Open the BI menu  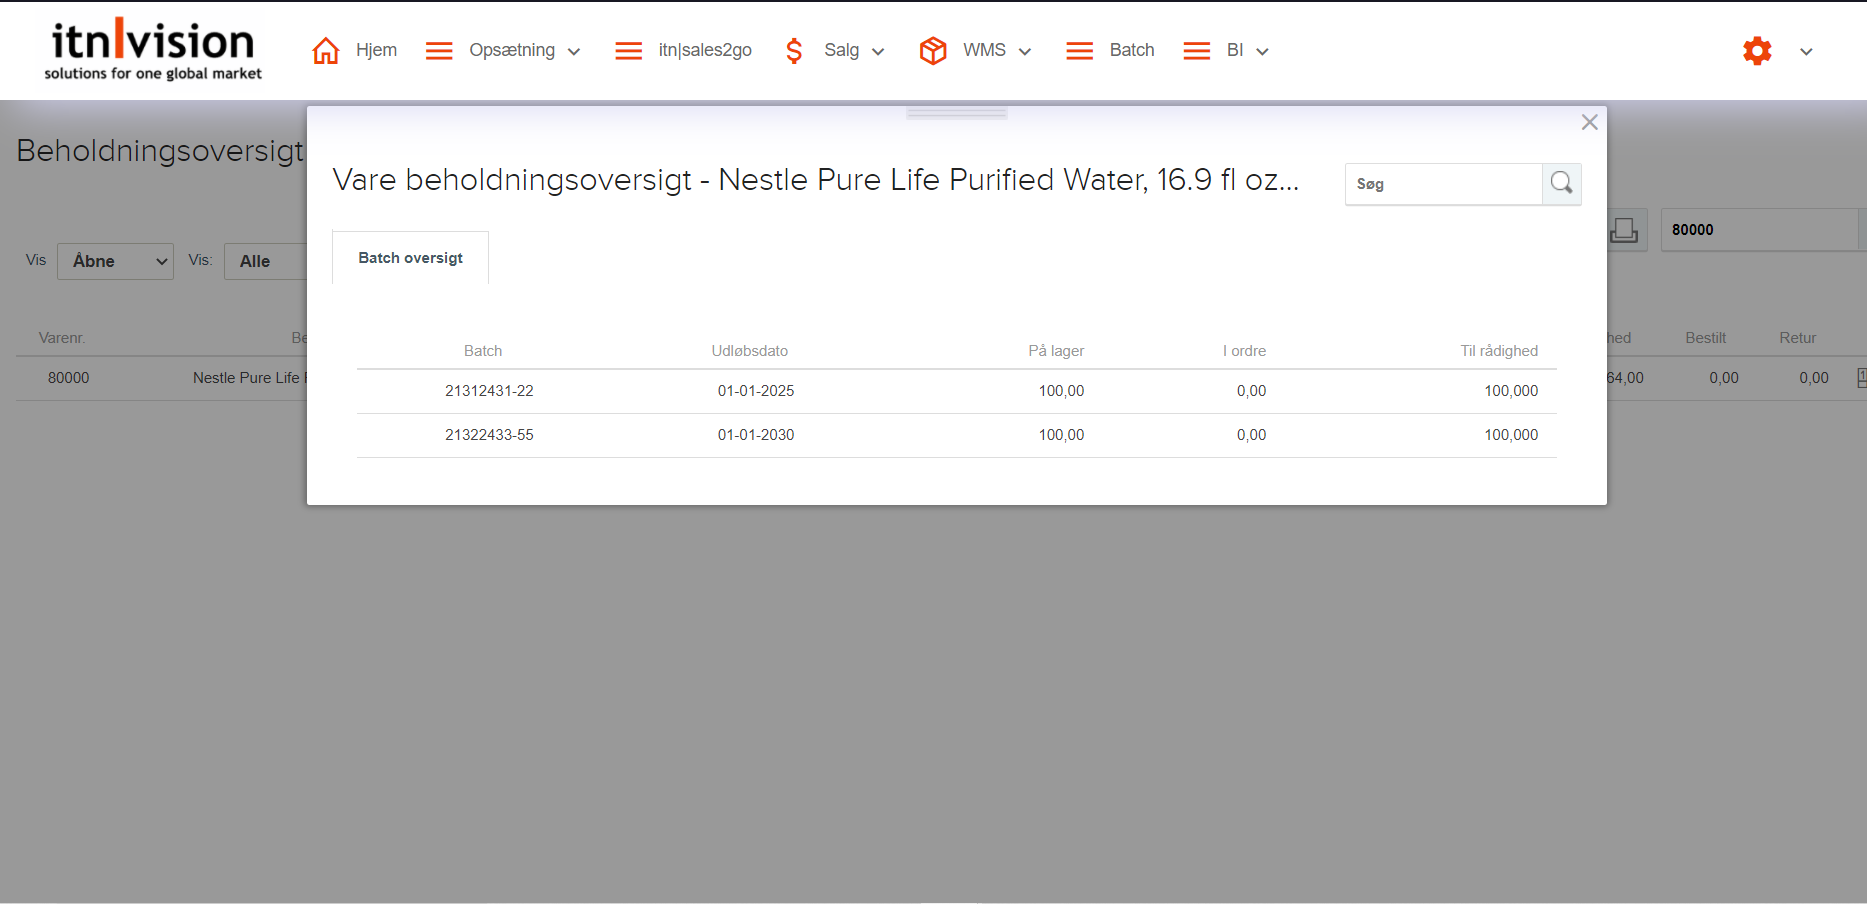(1235, 51)
